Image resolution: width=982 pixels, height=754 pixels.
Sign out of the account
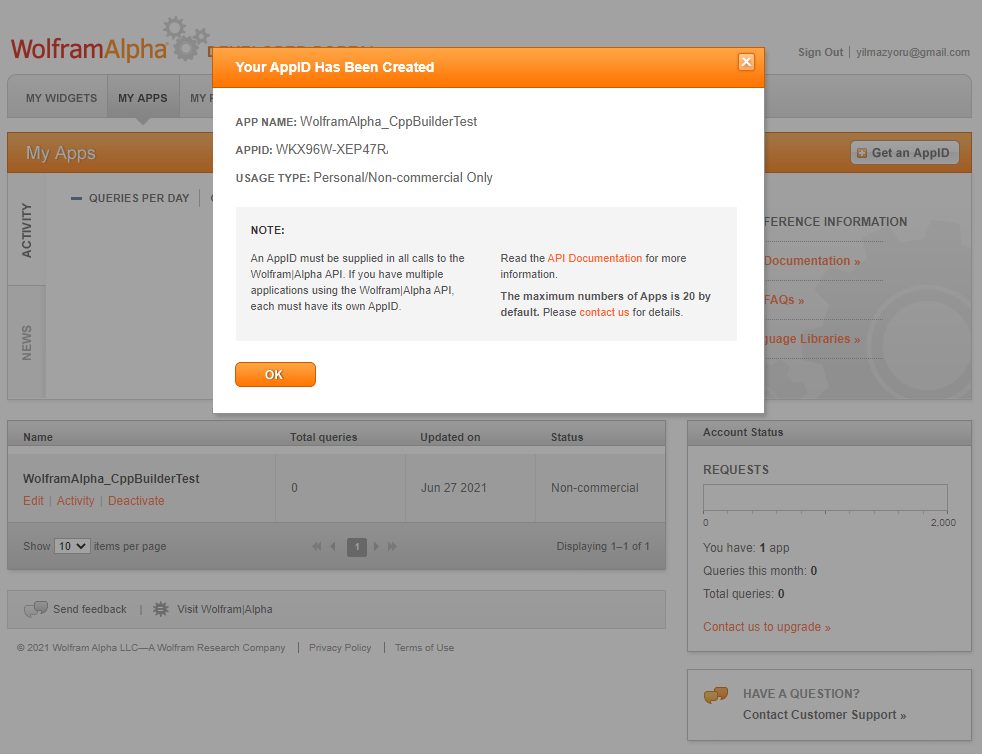coord(820,52)
